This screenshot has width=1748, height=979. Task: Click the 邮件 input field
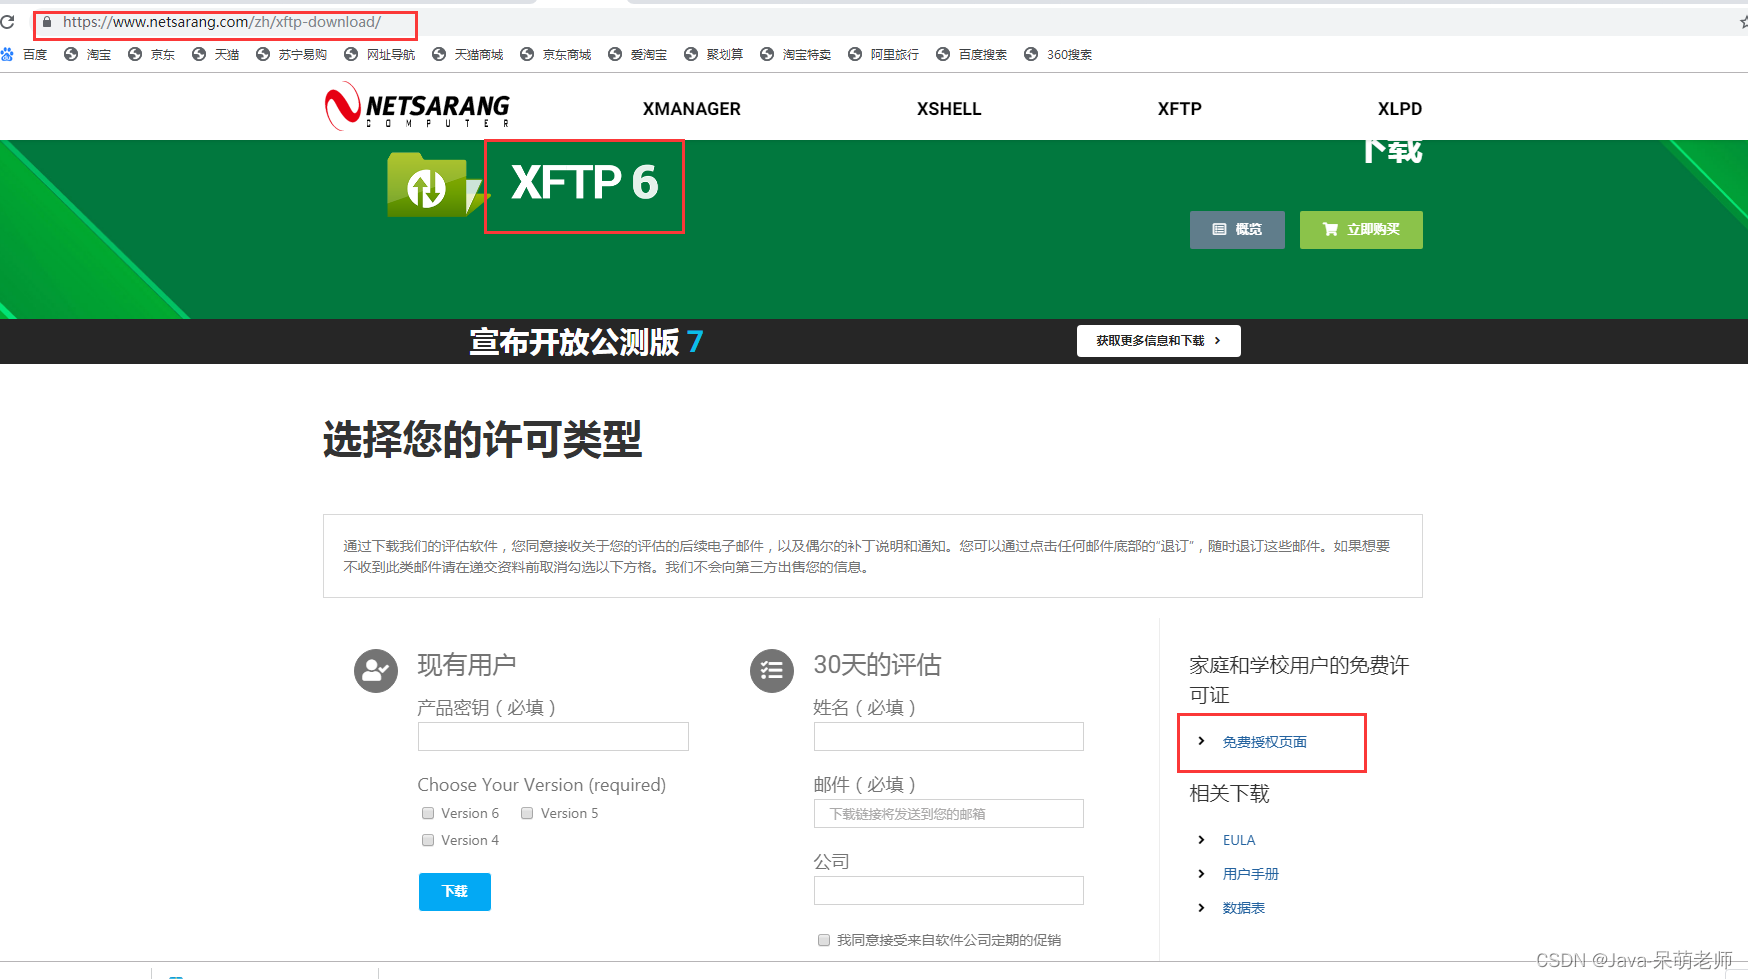point(949,814)
